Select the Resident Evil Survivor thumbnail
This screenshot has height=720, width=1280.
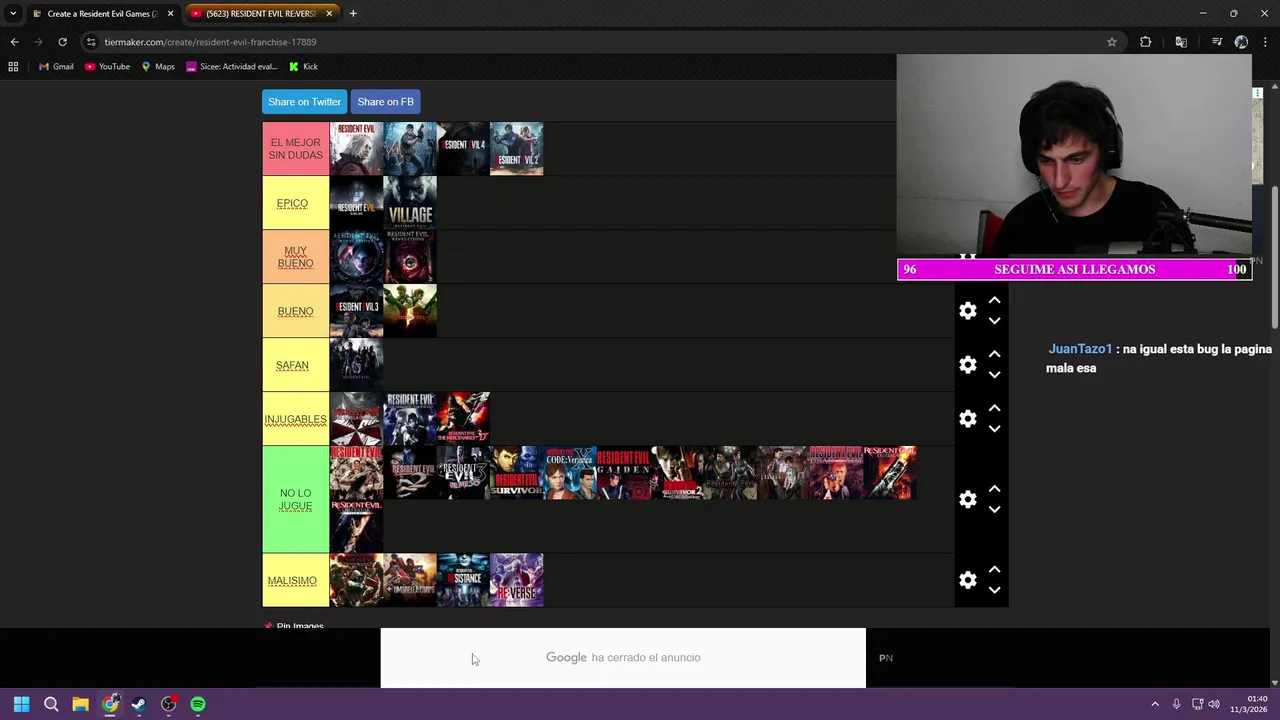(517, 473)
